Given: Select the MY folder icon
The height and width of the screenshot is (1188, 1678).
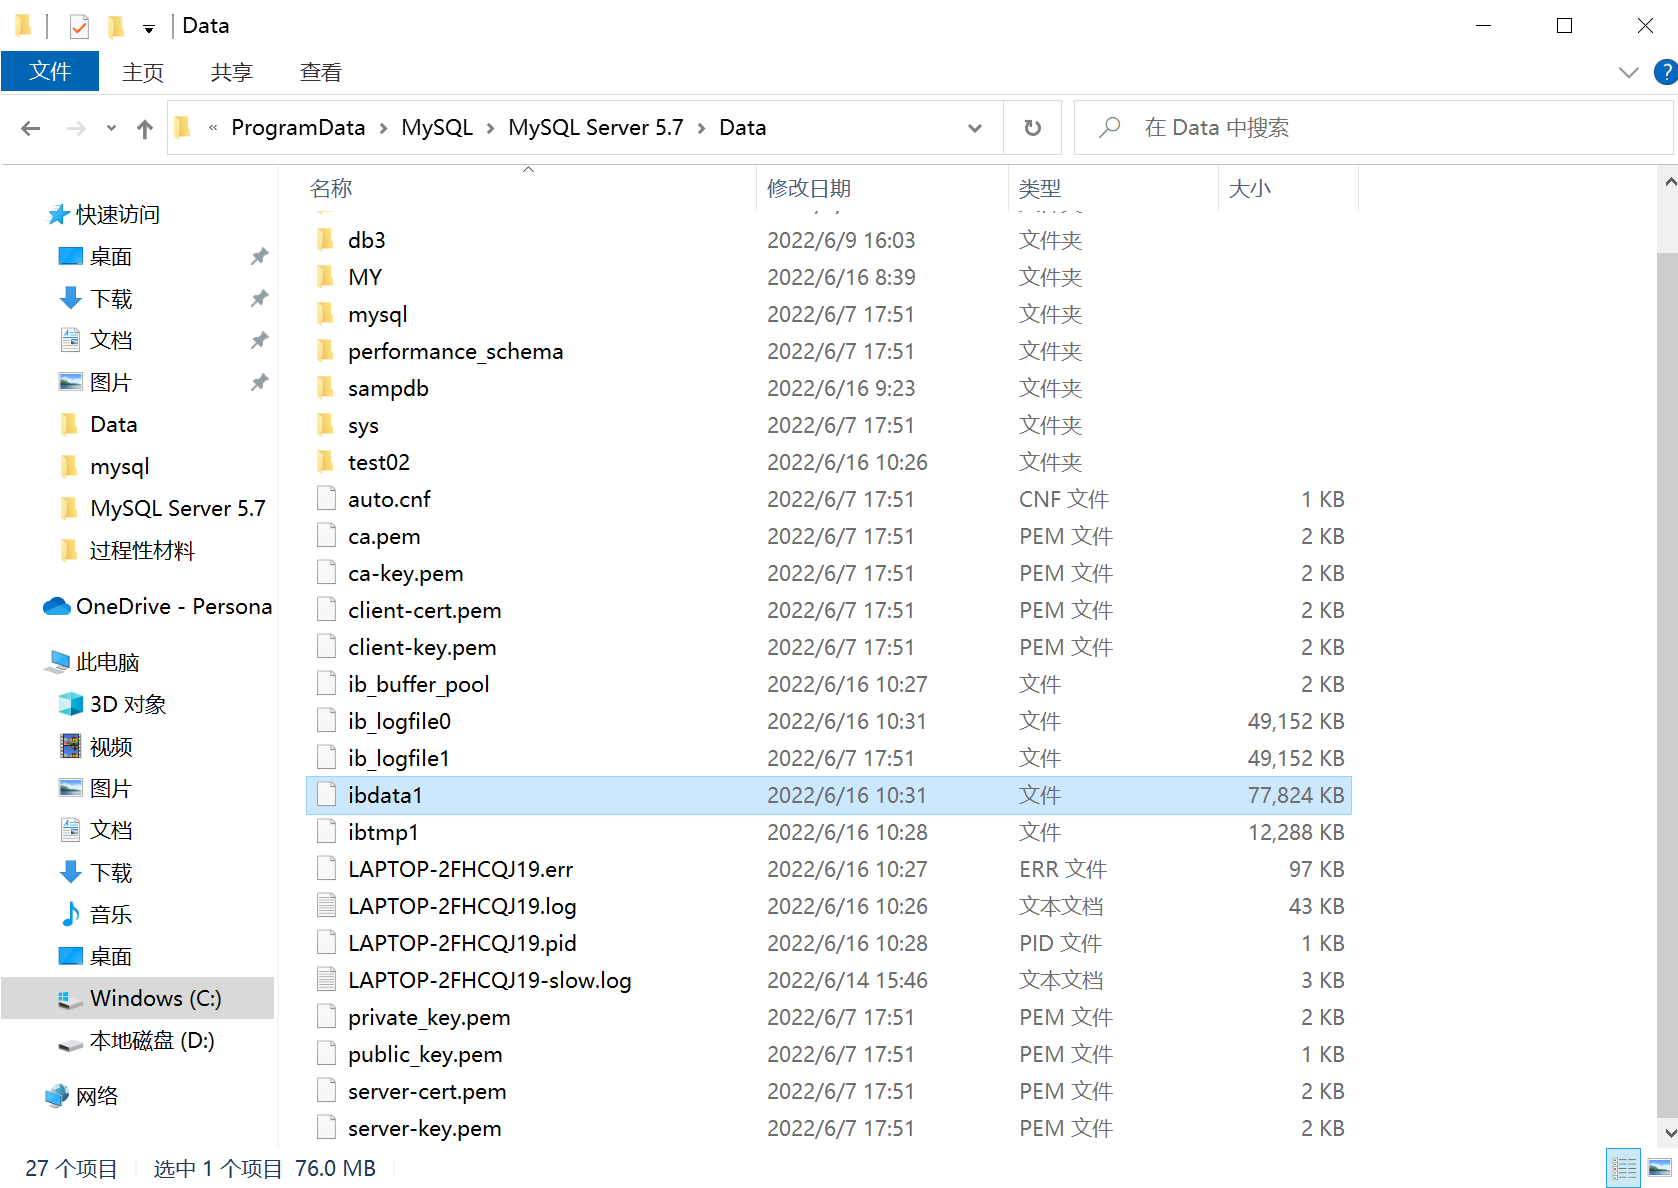Looking at the screenshot, I should click(x=326, y=276).
